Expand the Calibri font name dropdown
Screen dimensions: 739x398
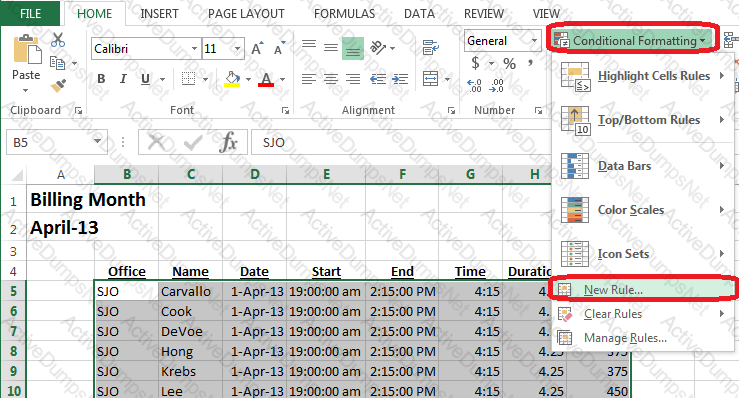tap(194, 49)
